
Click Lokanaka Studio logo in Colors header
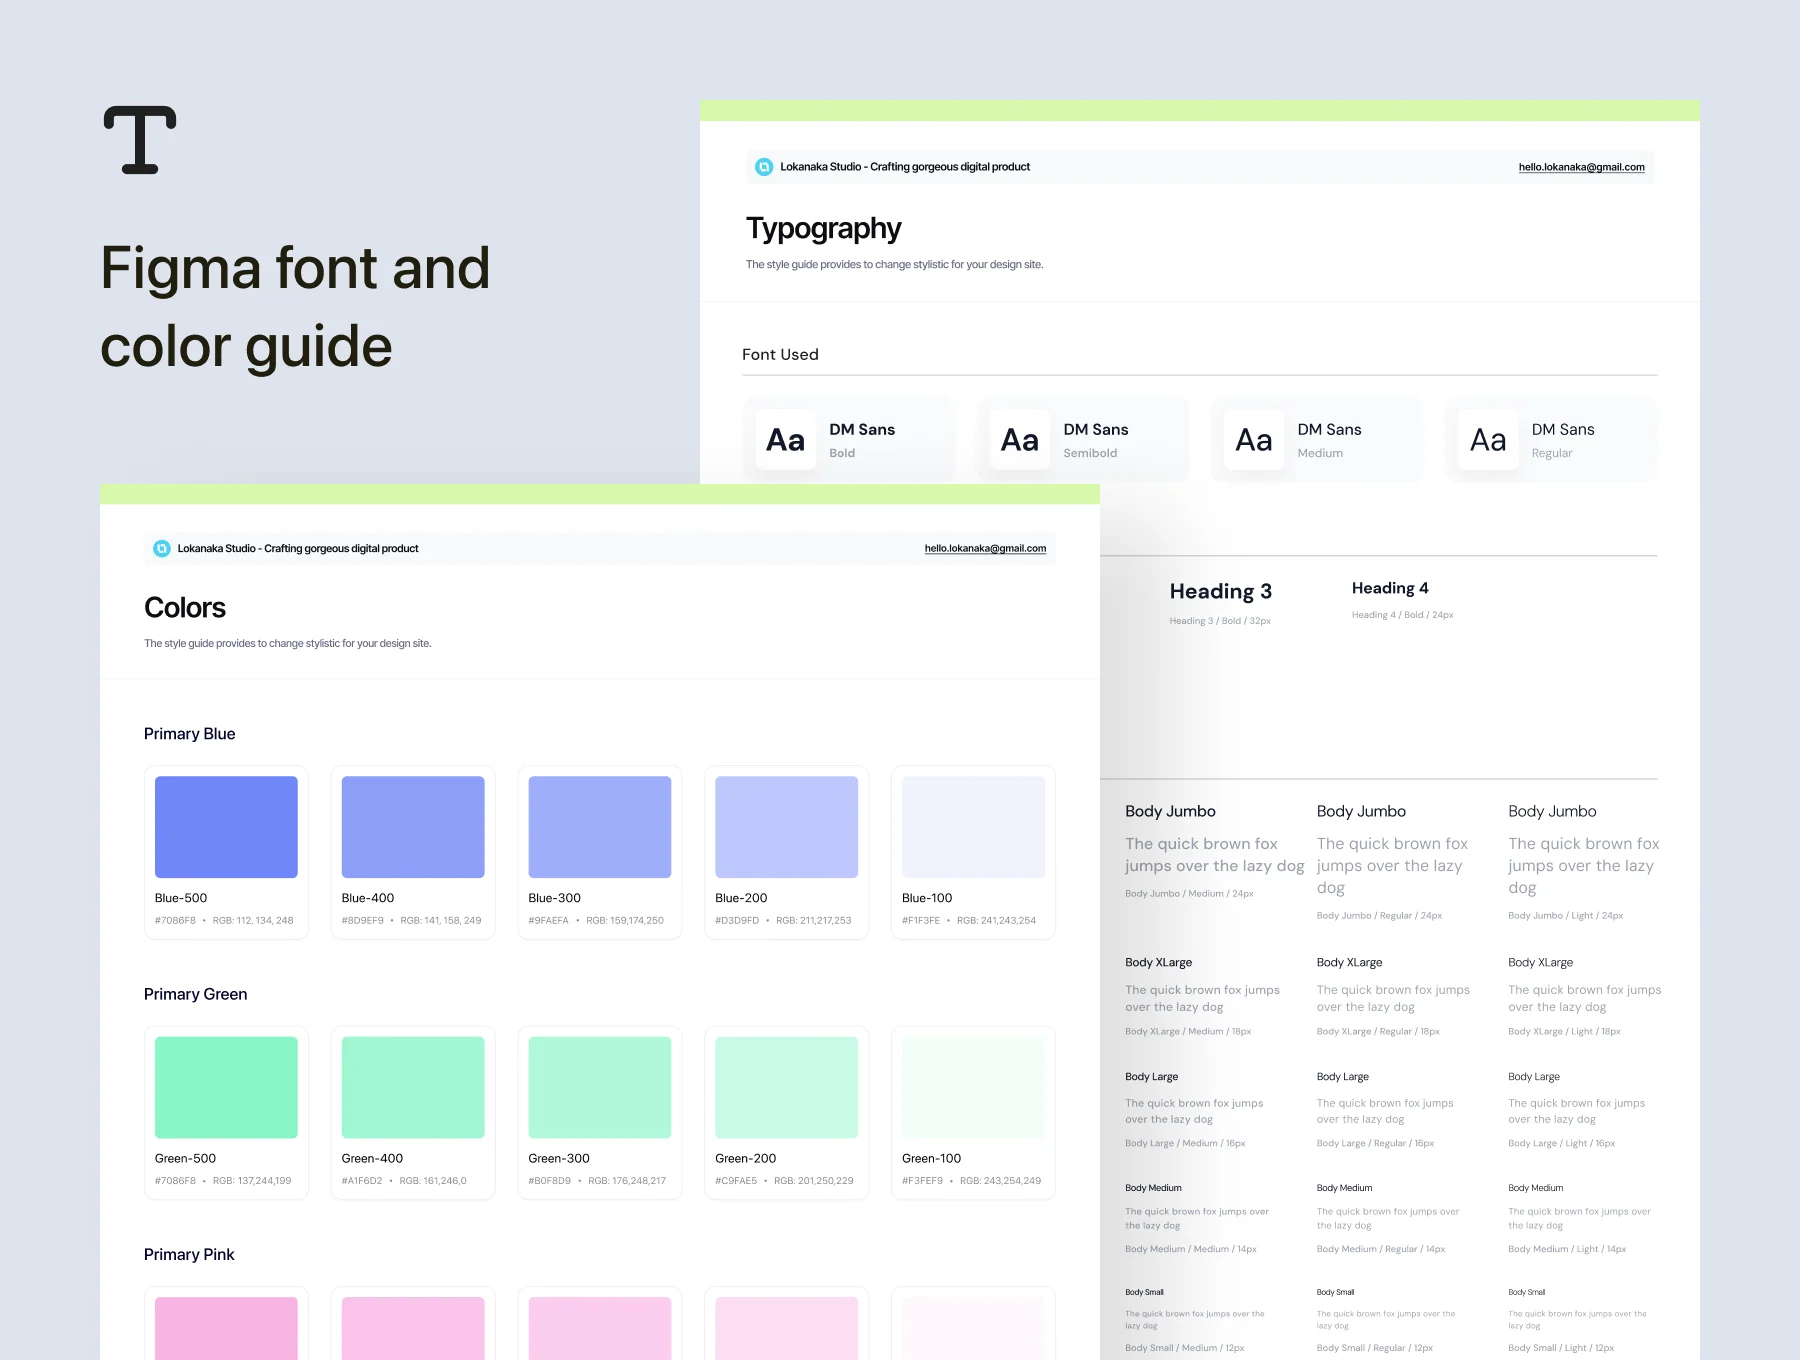(161, 548)
